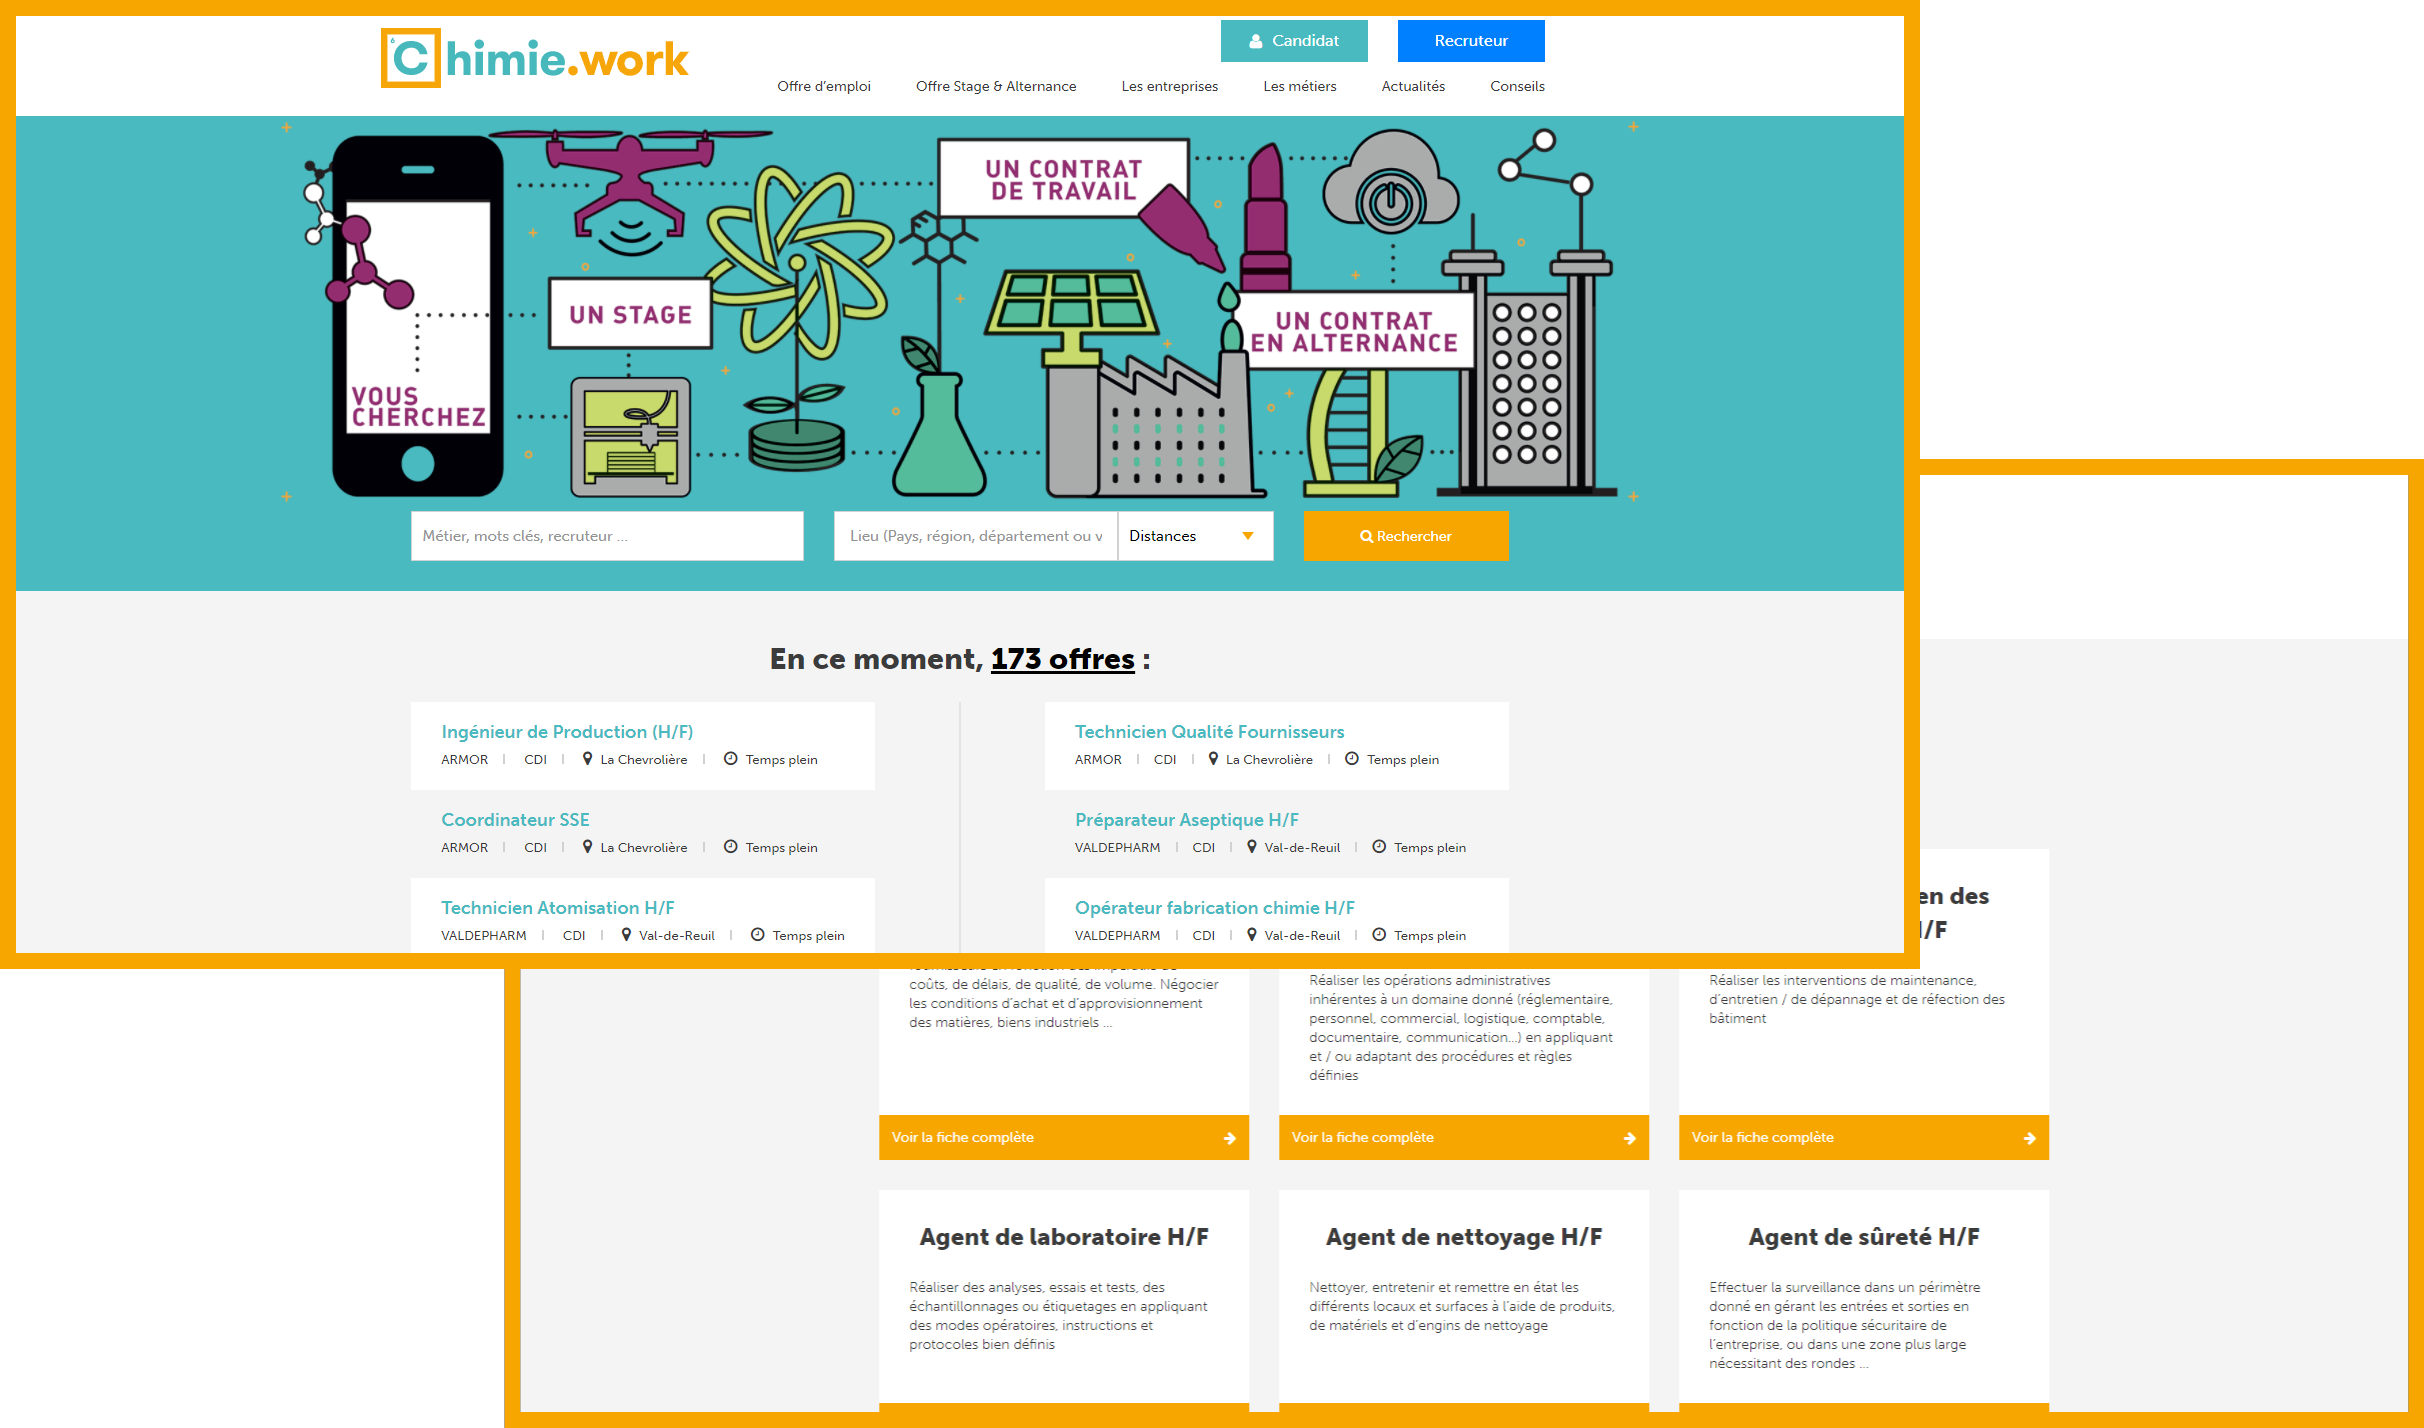The width and height of the screenshot is (2424, 1428).
Task: Click clock icon in Coordinateur SSE row
Action: (730, 847)
